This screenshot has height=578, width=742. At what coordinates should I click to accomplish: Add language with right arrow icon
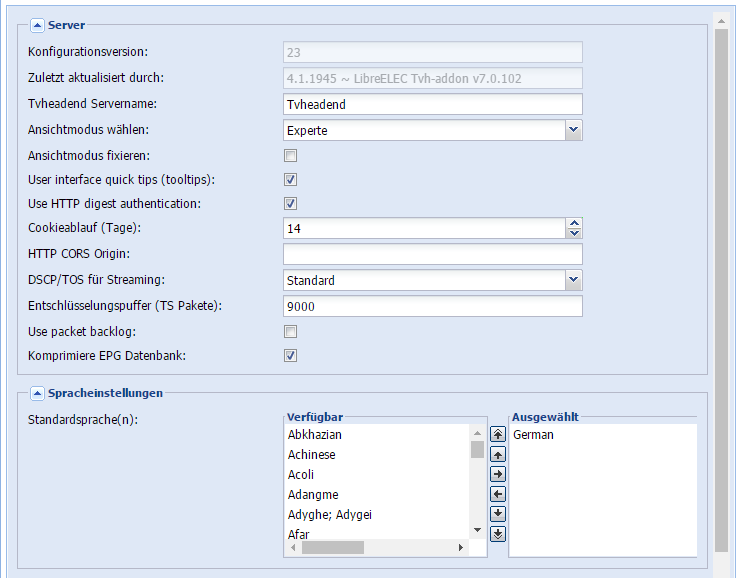pos(497,474)
